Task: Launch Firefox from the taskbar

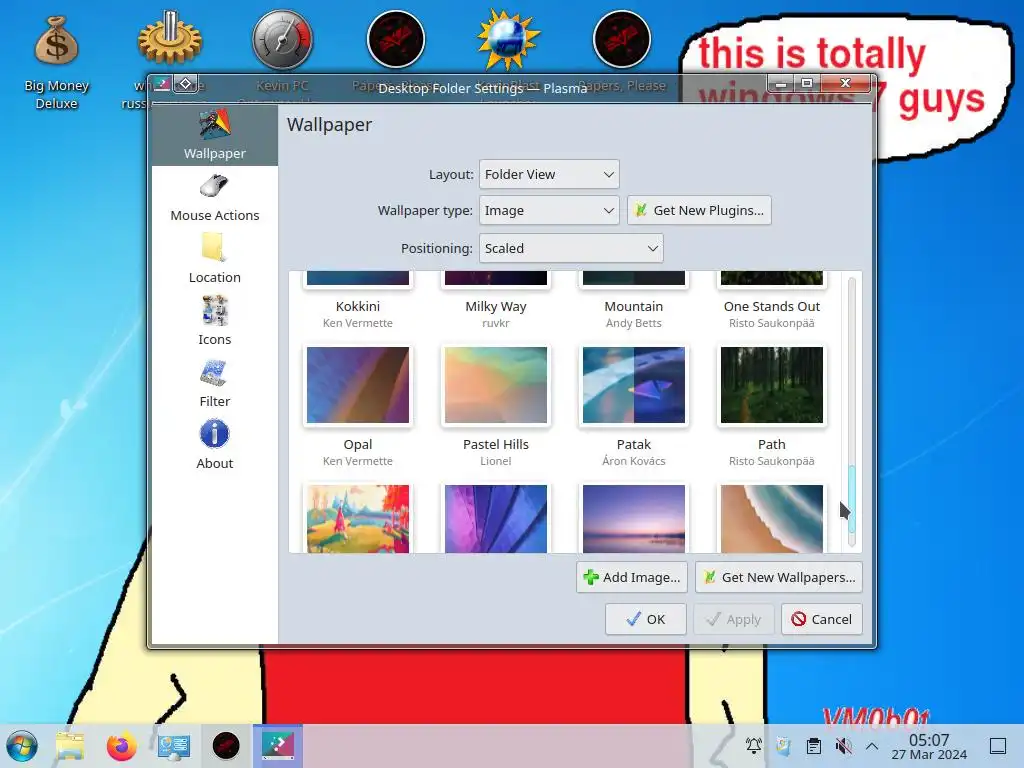Action: pyautogui.click(x=121, y=746)
